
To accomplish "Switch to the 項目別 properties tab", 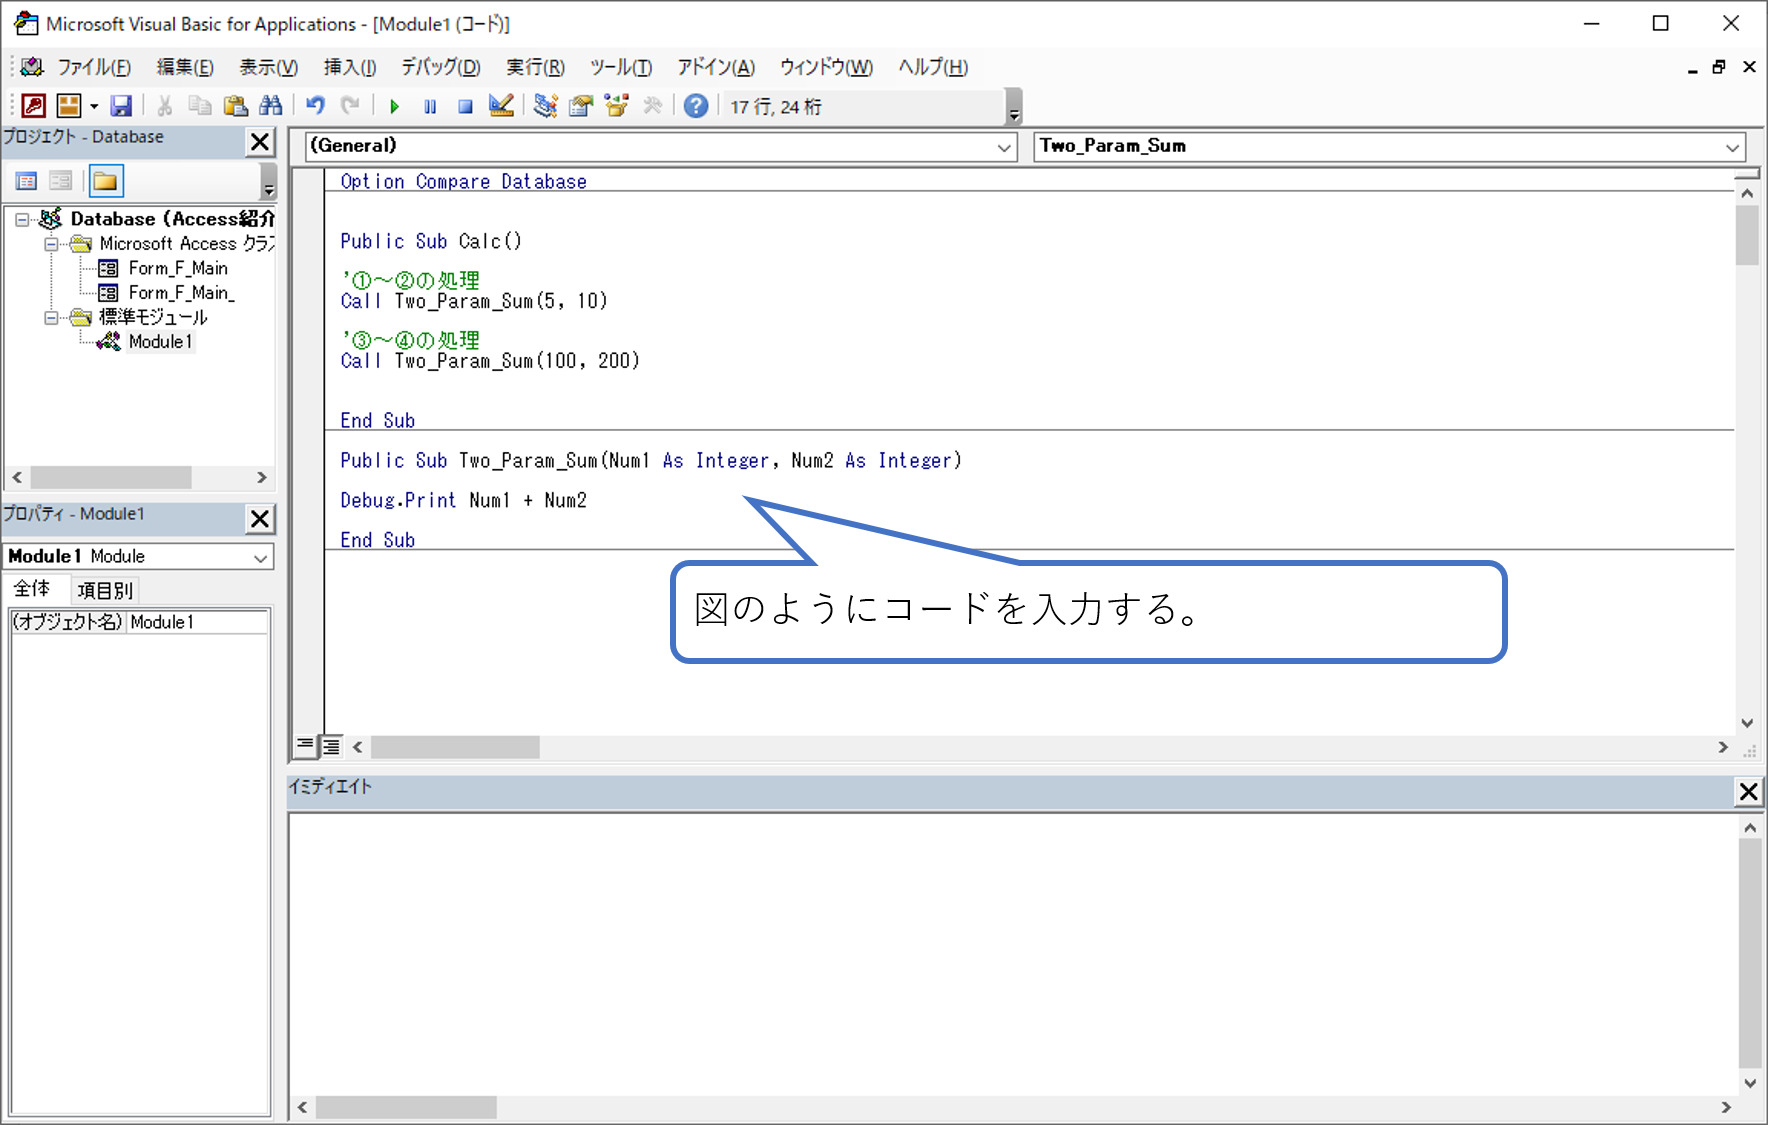I will coord(105,590).
